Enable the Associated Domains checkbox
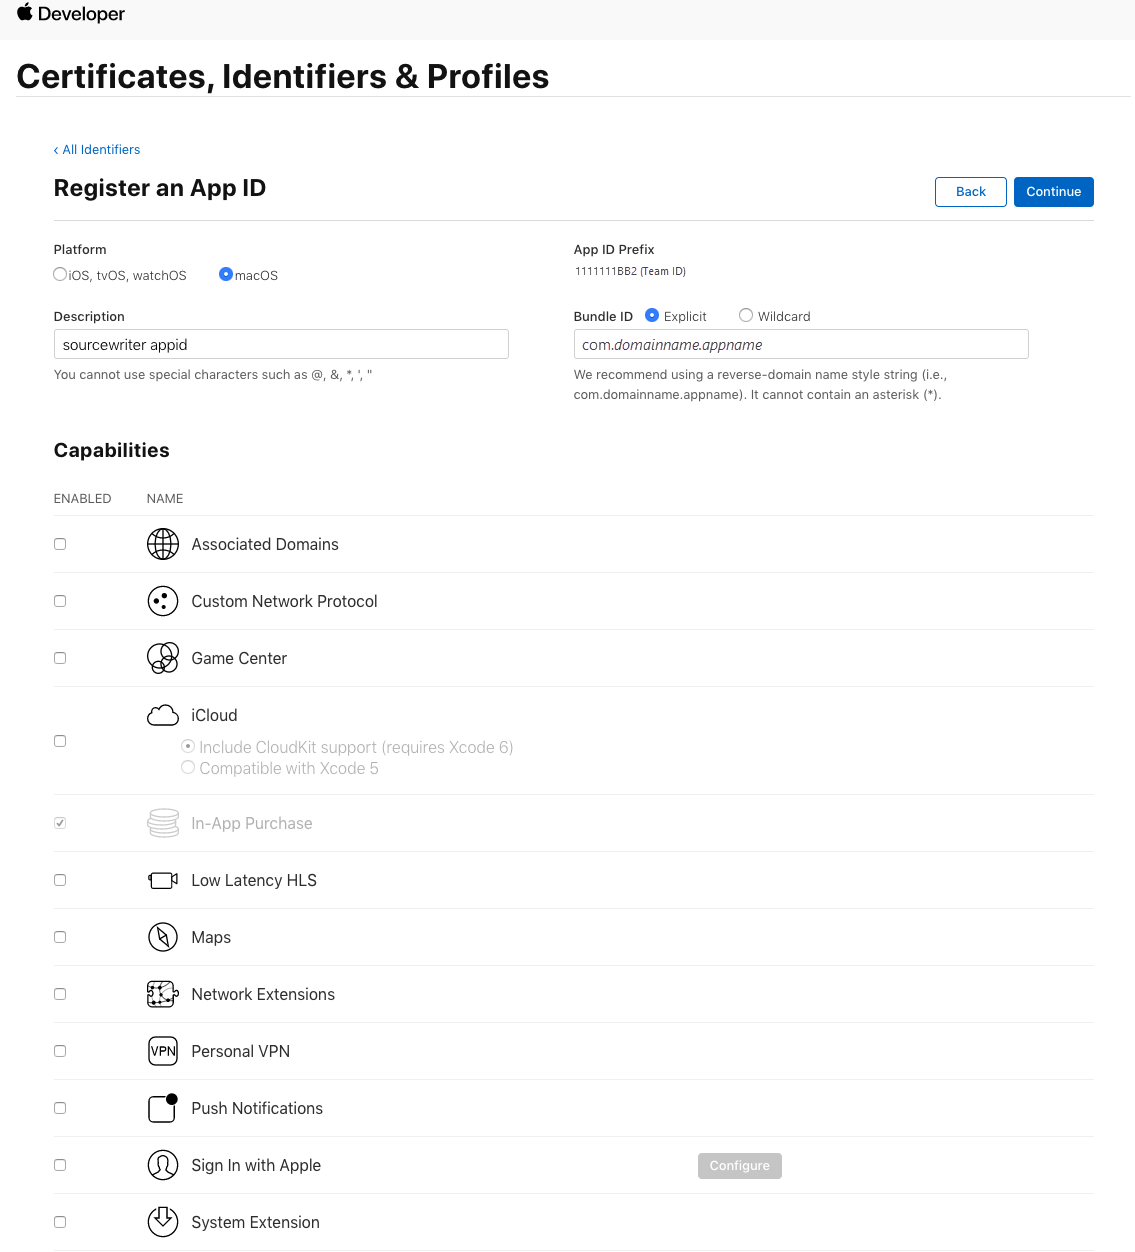 [60, 544]
